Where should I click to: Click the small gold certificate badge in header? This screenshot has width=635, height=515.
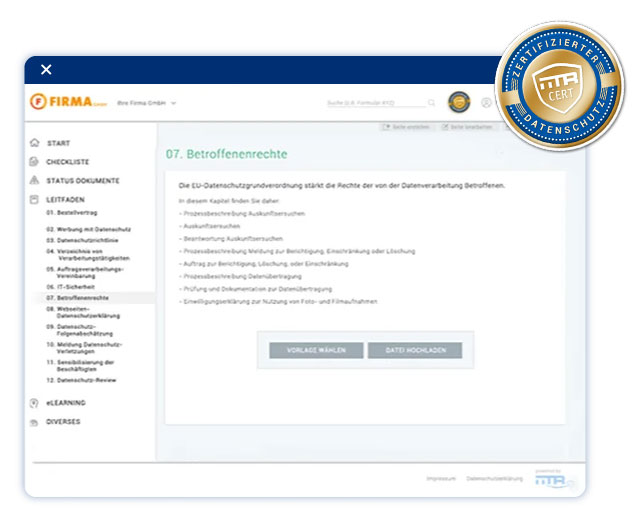click(459, 102)
